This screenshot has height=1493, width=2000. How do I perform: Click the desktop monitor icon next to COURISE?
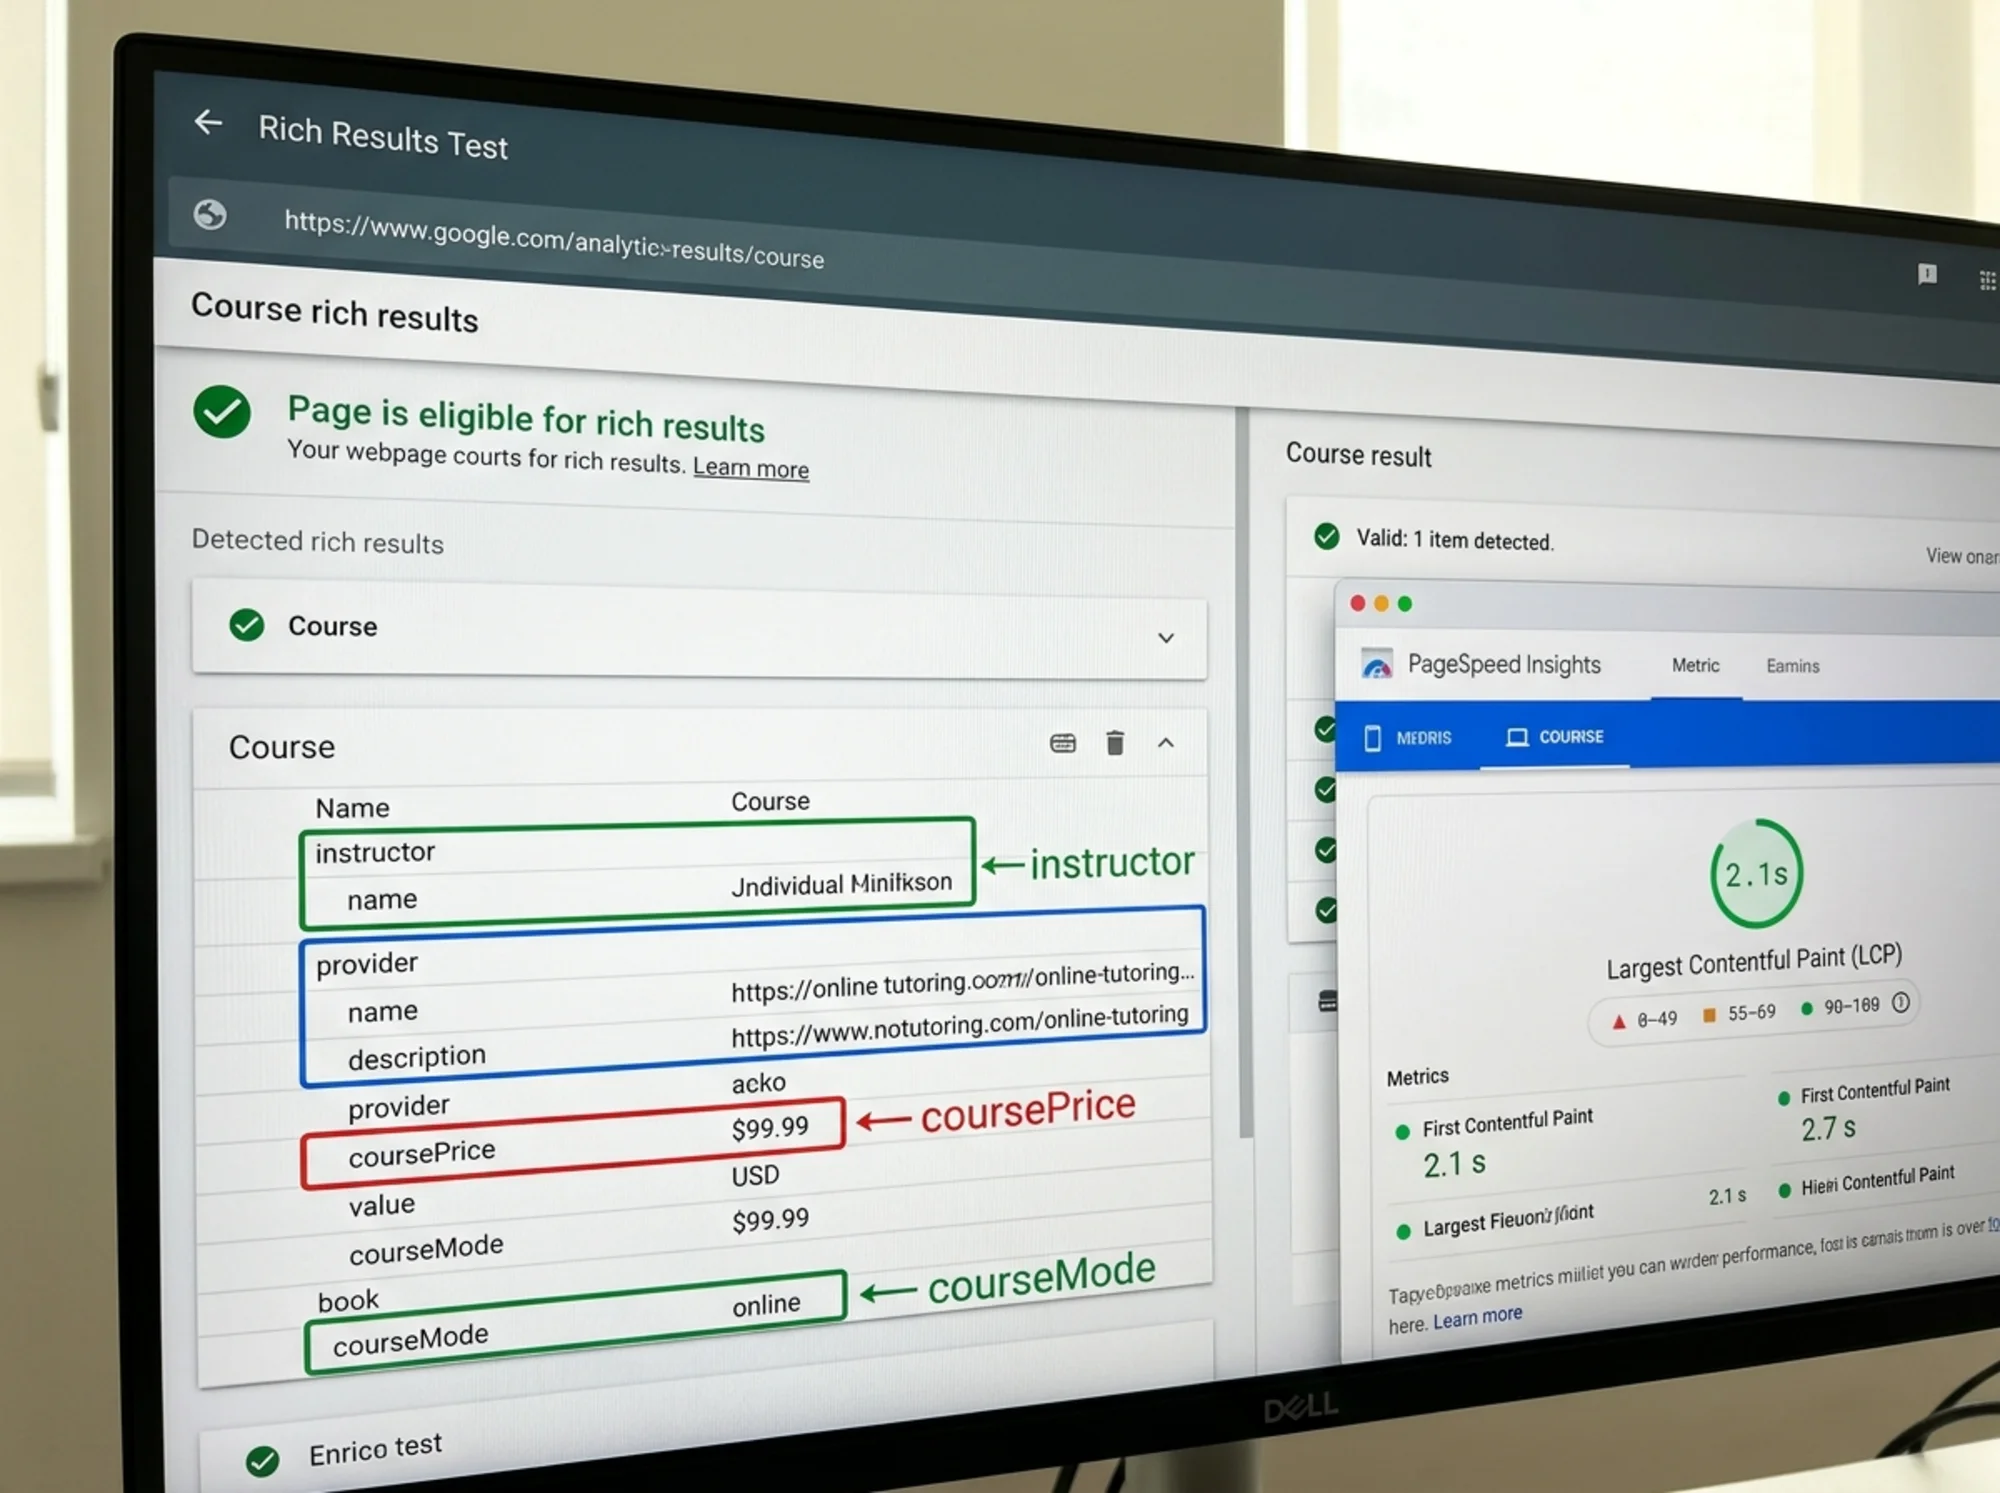(x=1517, y=737)
